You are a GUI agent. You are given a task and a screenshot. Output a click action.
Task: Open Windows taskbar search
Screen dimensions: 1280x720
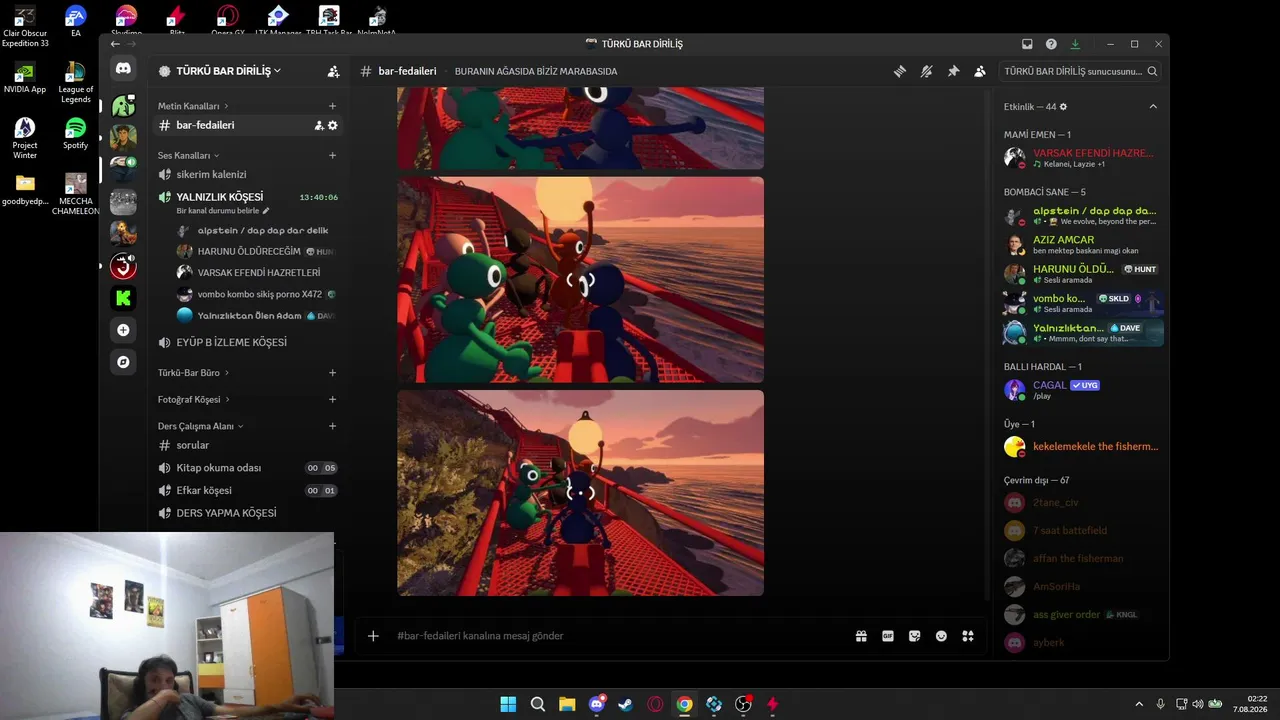[538, 704]
